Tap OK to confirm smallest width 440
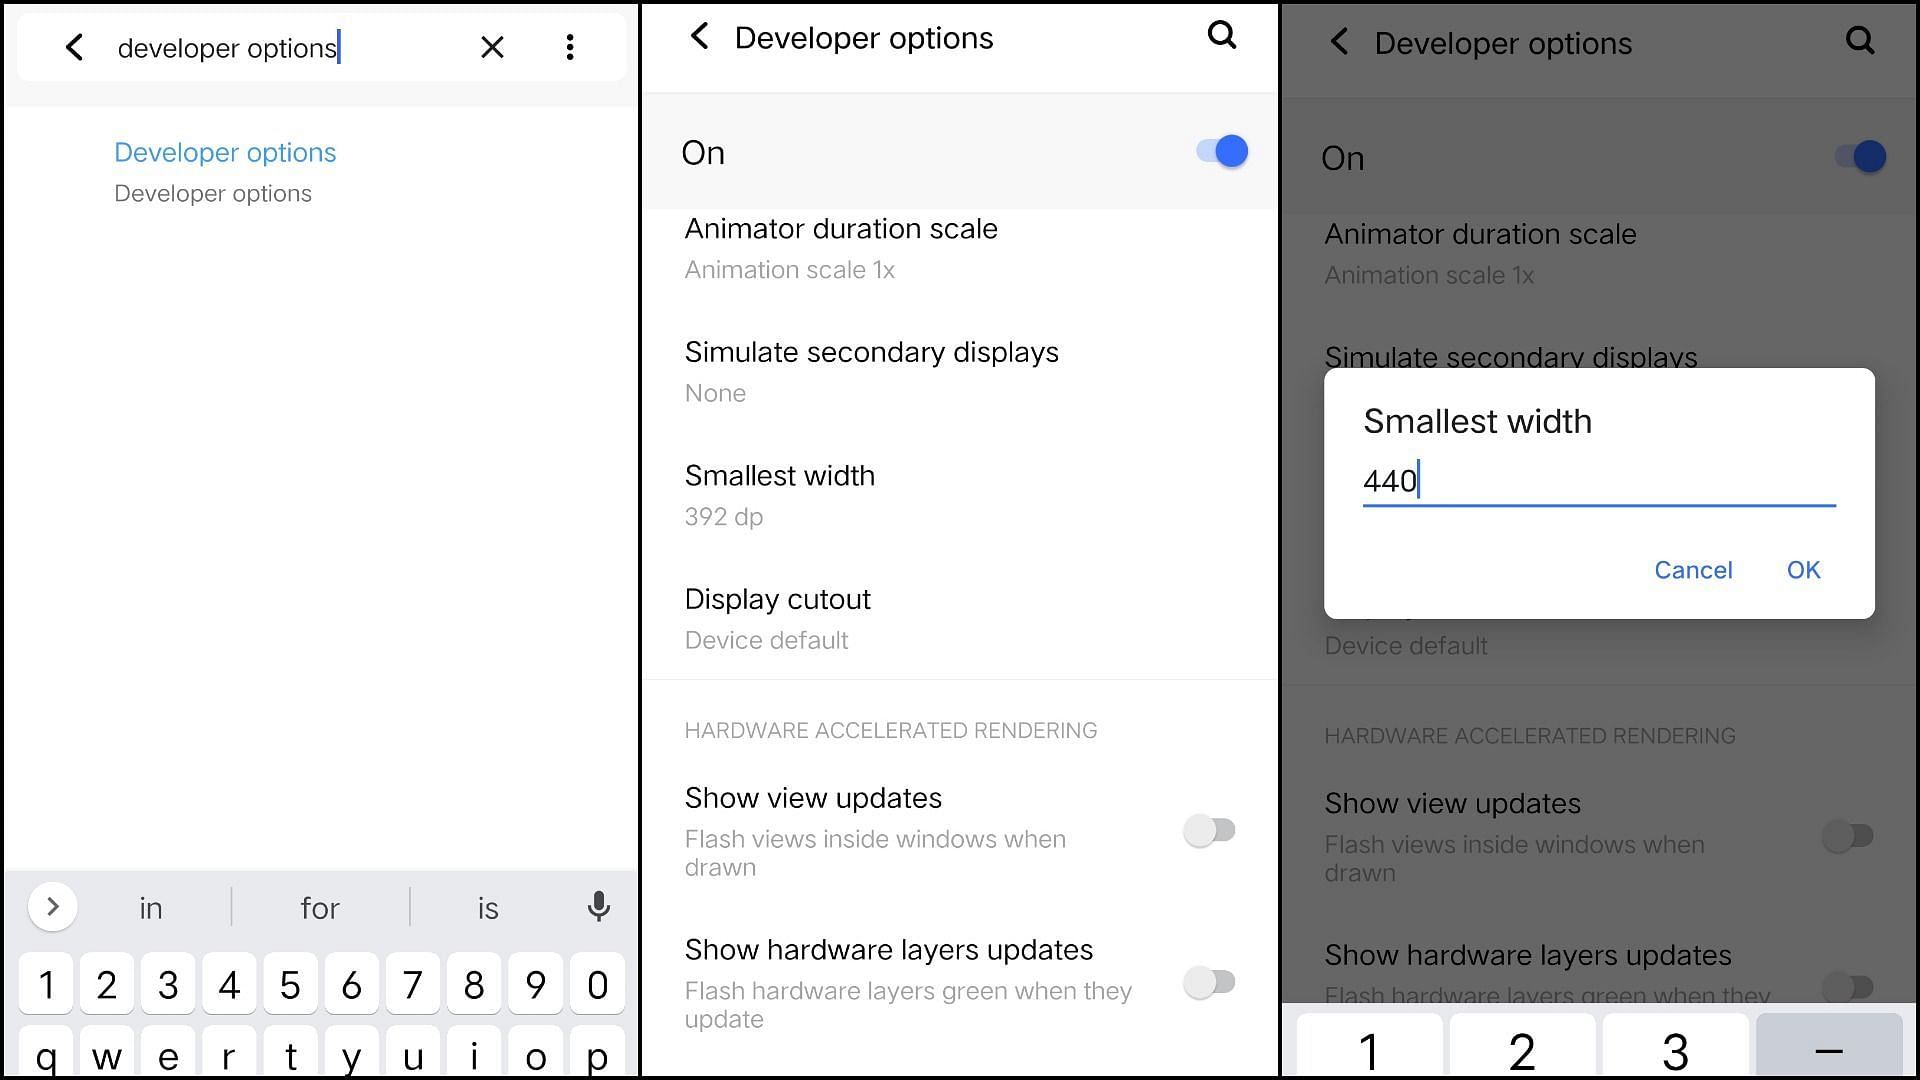 pyautogui.click(x=1803, y=568)
